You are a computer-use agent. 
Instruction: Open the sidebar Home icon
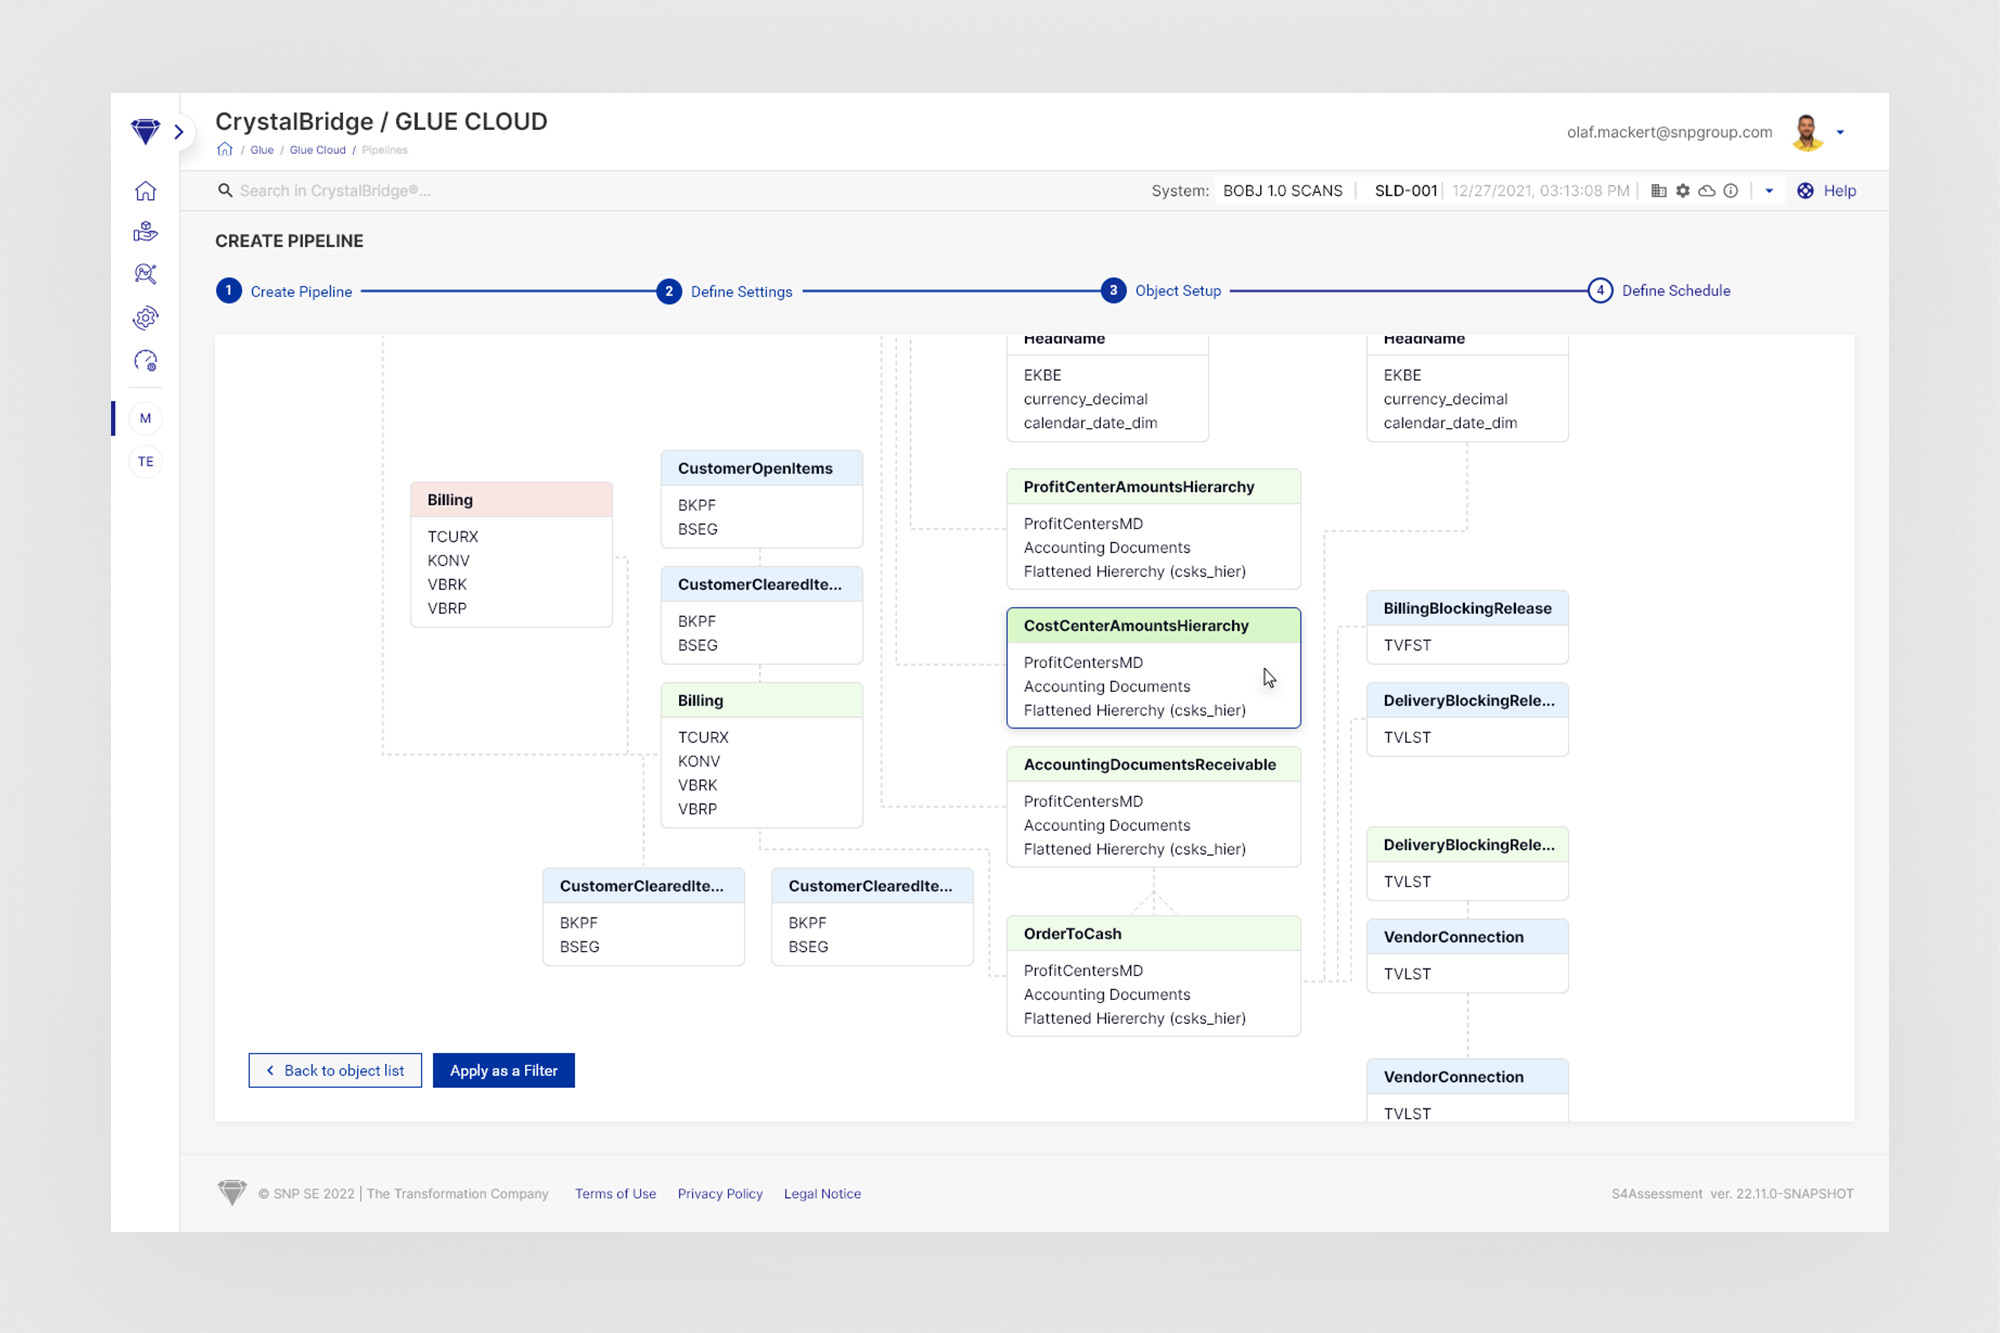coord(146,191)
